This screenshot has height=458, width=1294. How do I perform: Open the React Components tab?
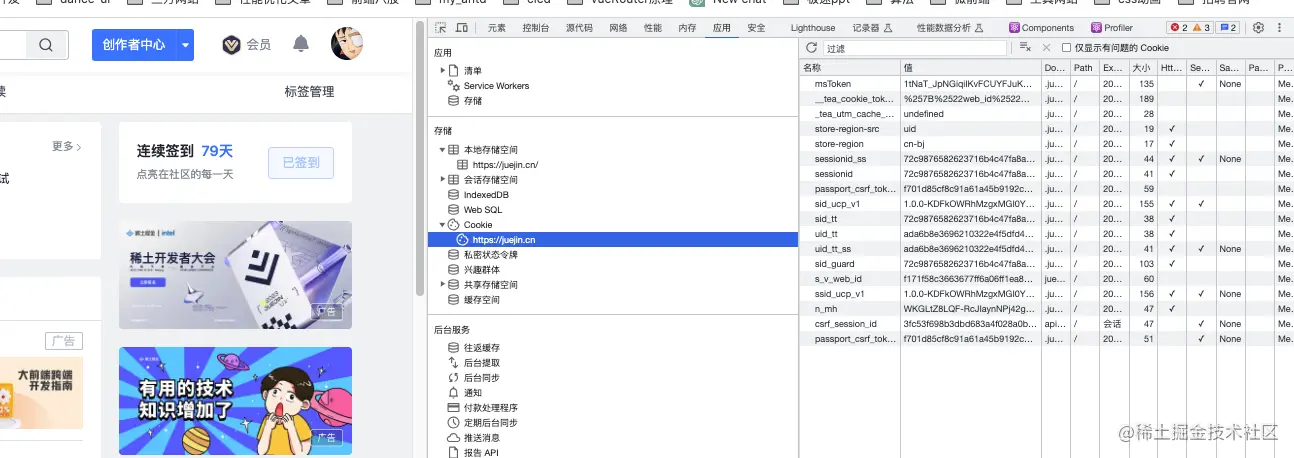pos(1041,28)
